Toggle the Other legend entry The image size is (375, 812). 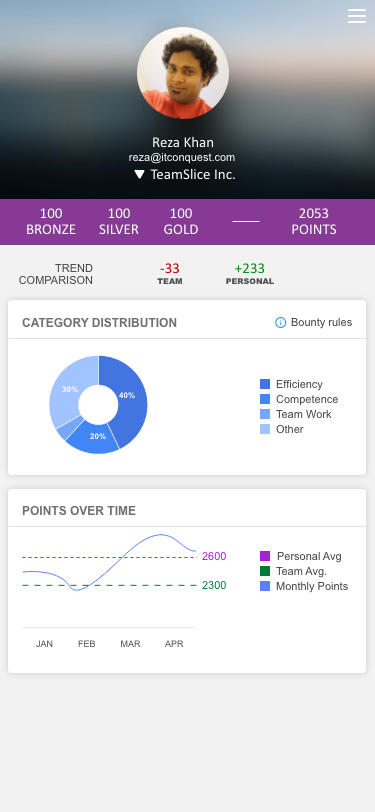[282, 429]
